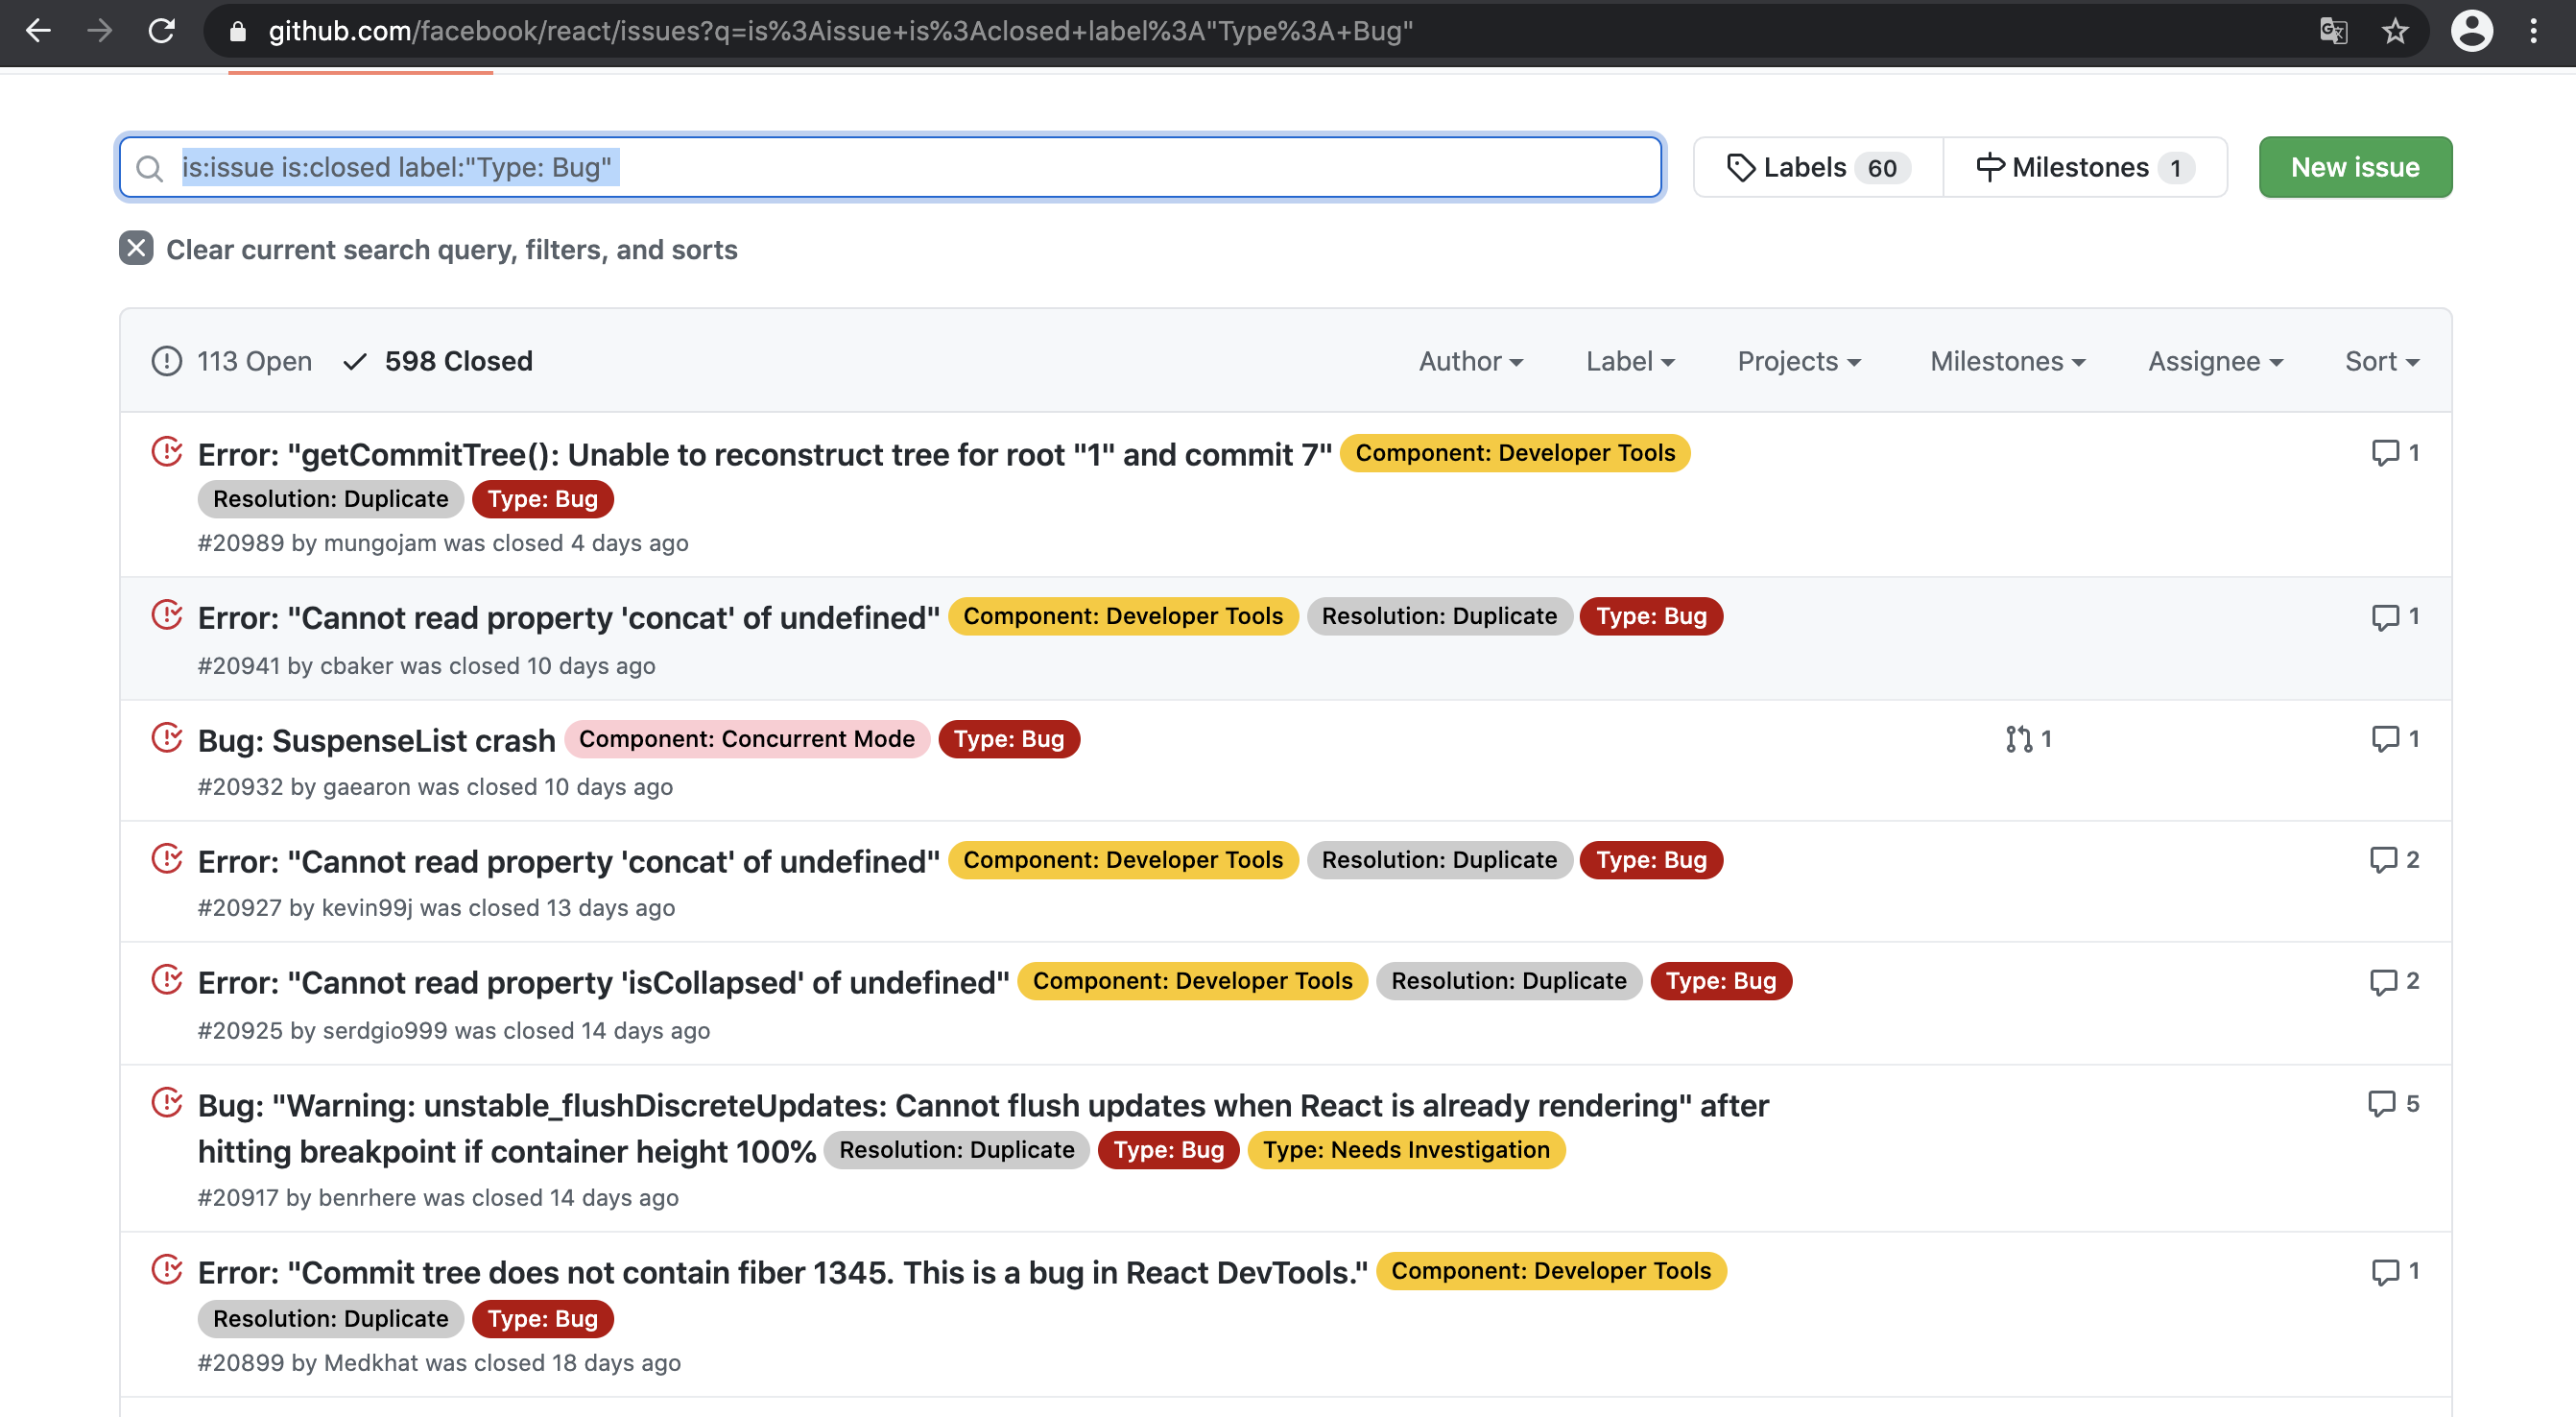The height and width of the screenshot is (1417, 2576).
Task: Expand the Label filter dropdown
Action: [1629, 361]
